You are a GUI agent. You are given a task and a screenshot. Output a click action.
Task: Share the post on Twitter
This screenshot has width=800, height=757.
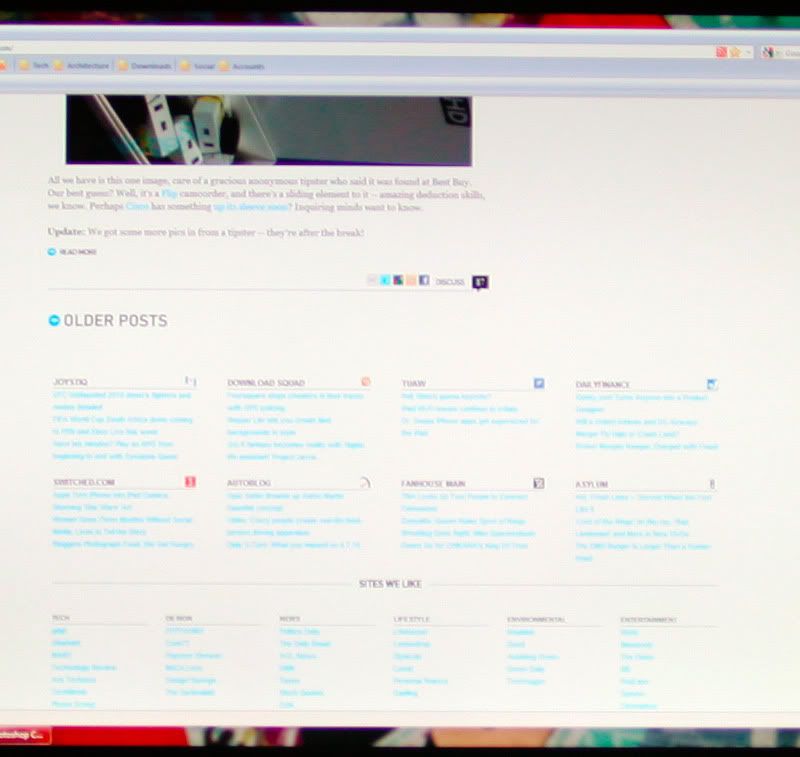[385, 280]
